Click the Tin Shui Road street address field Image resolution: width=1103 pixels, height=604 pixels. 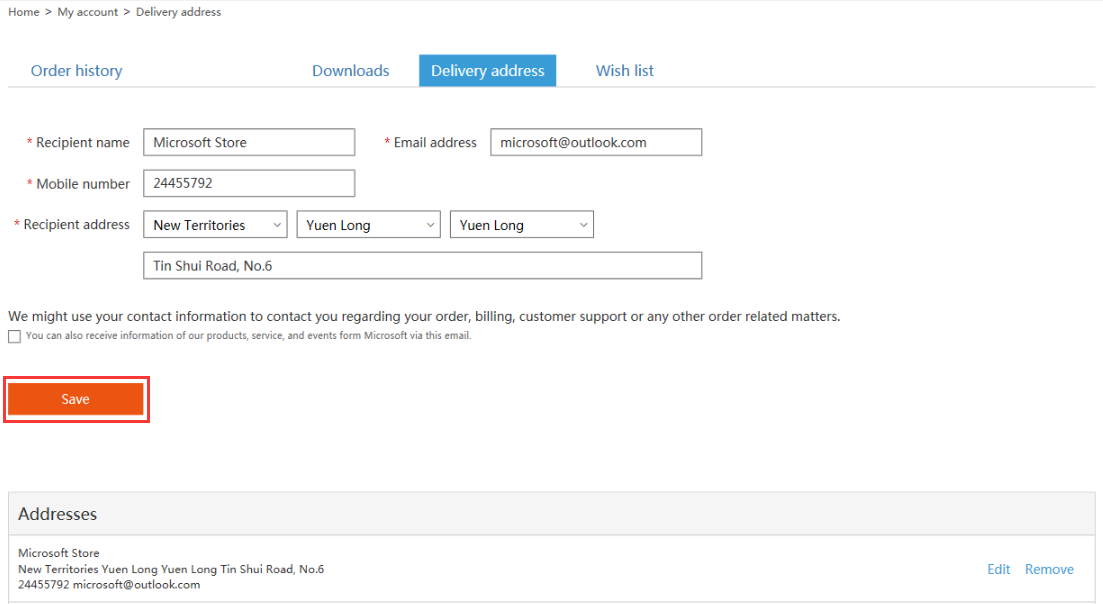[422, 266]
